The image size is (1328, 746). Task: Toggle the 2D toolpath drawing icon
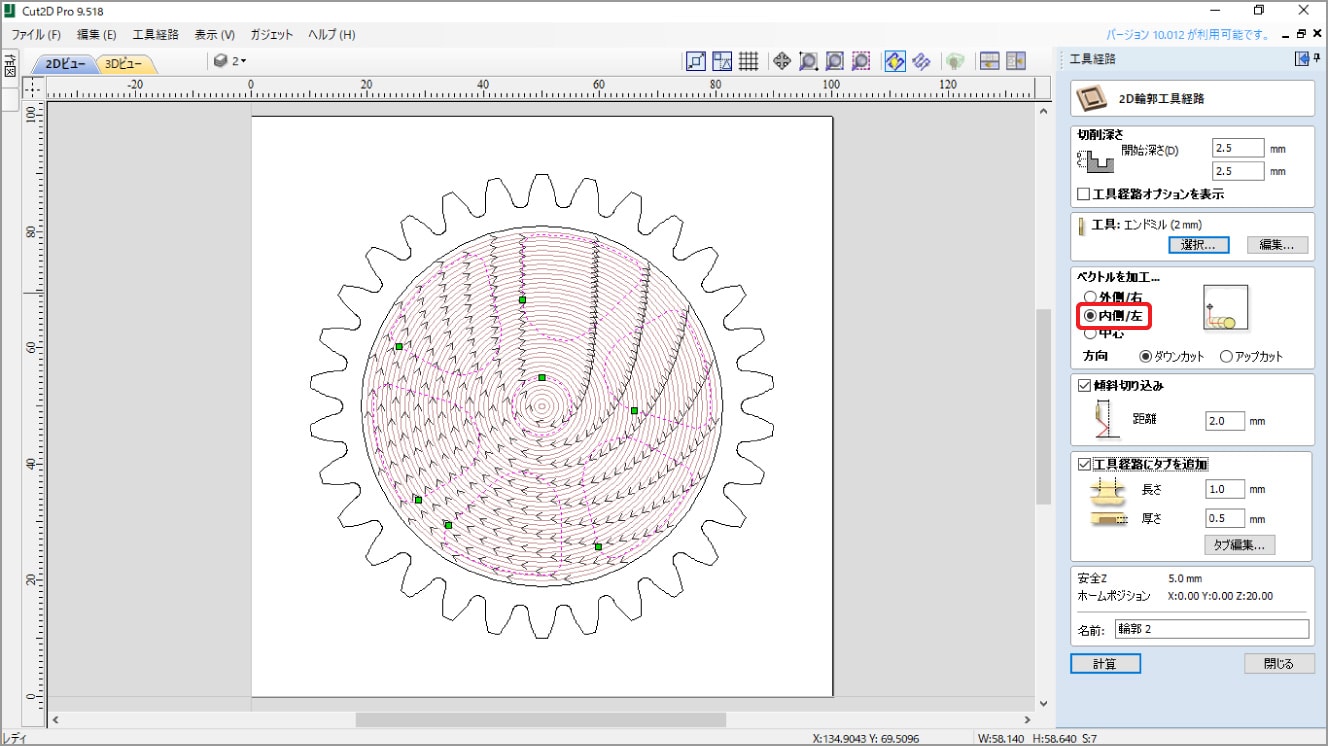[x=895, y=61]
